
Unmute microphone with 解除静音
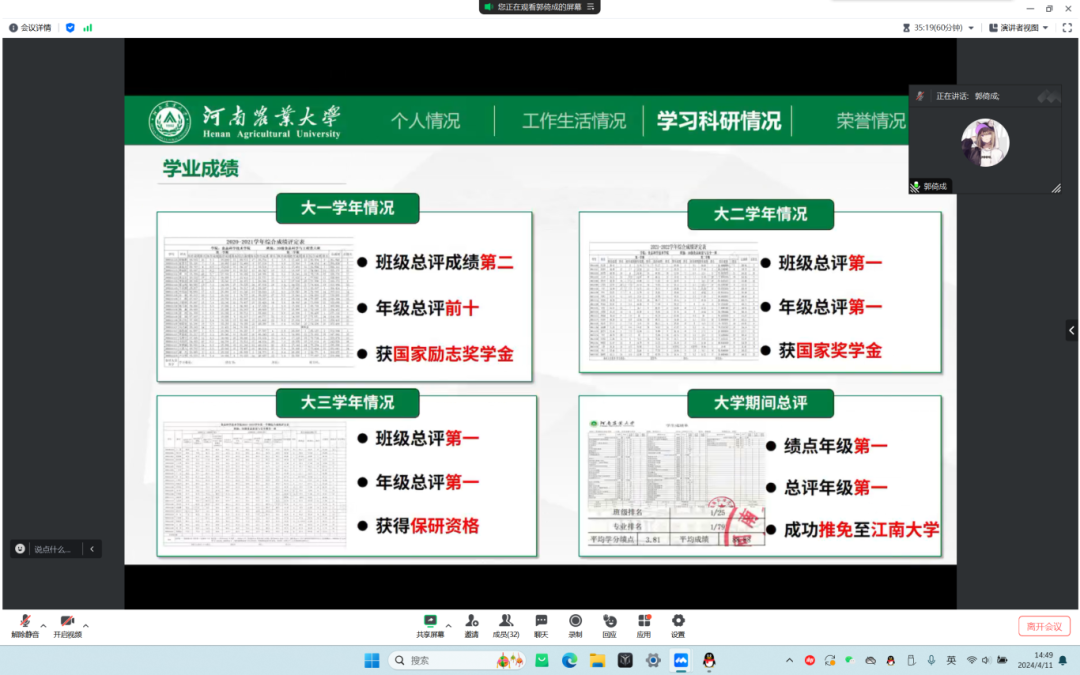tap(25, 624)
